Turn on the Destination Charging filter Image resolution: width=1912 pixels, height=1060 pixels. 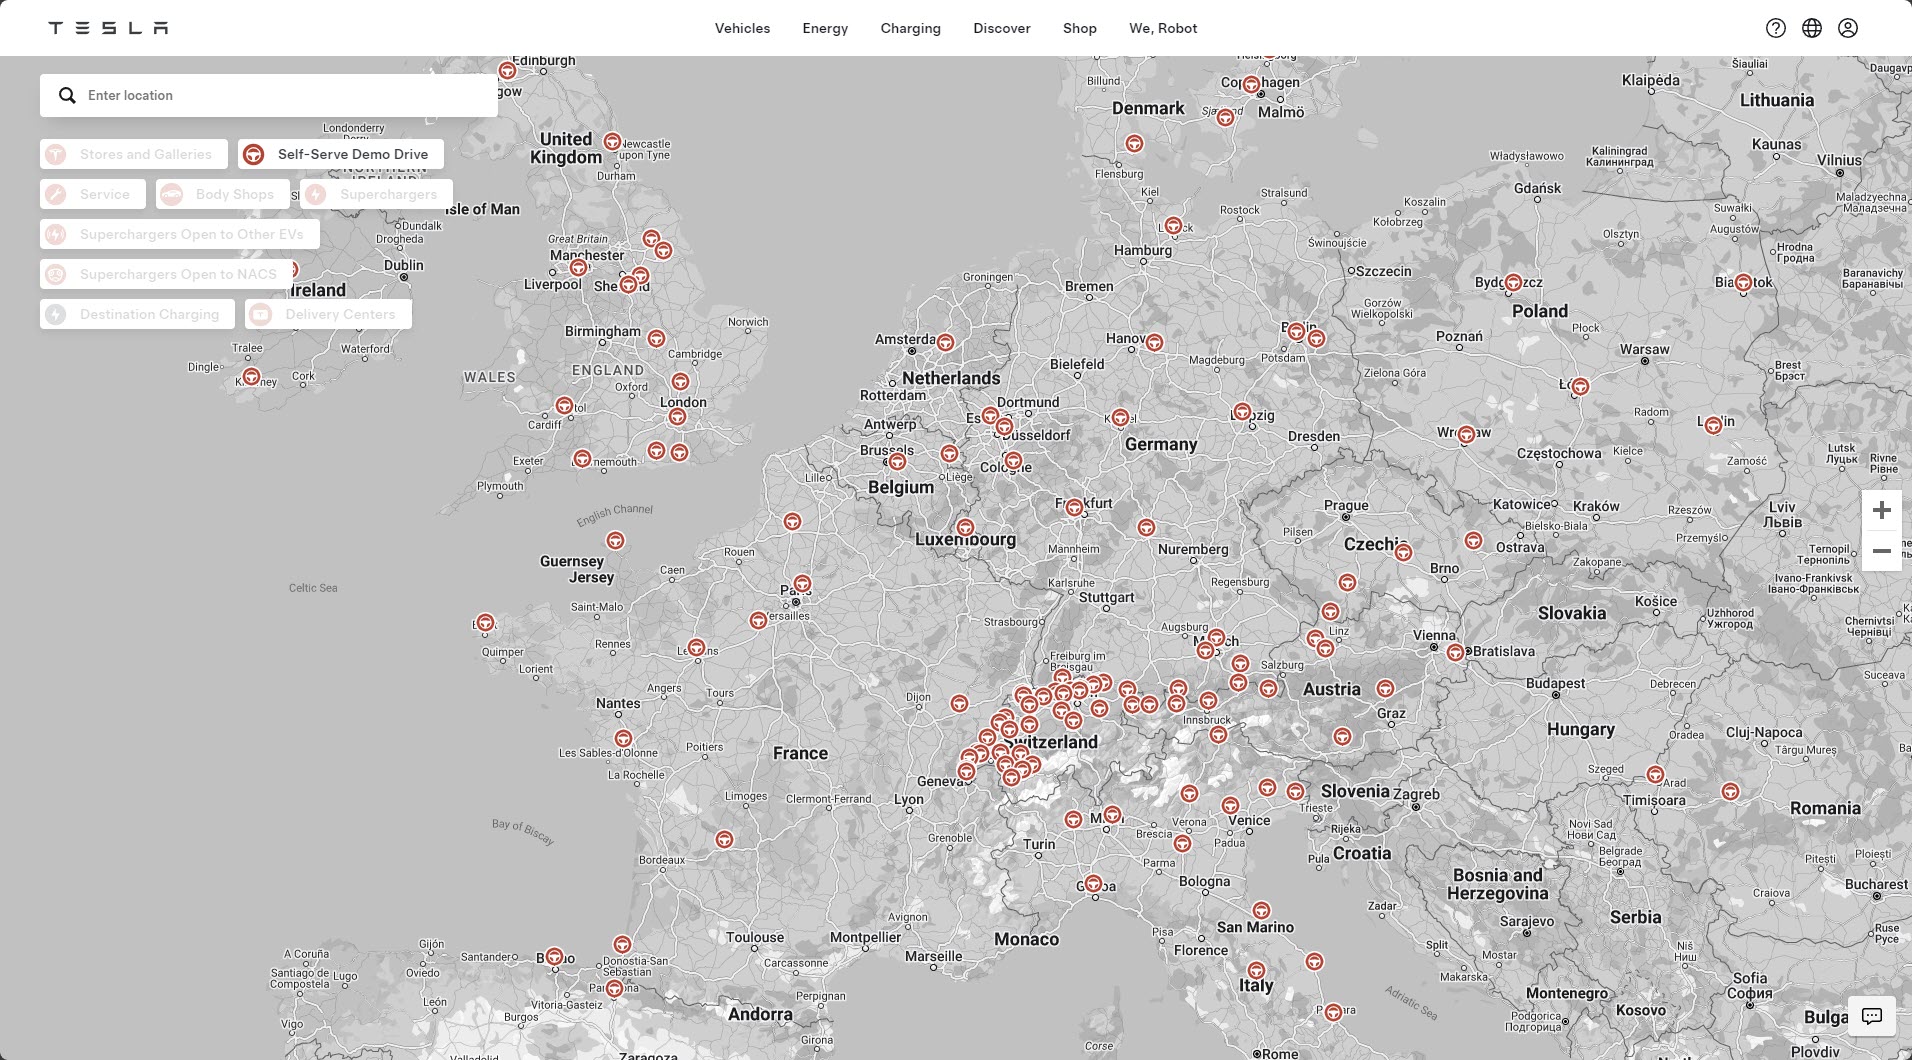[x=137, y=314]
